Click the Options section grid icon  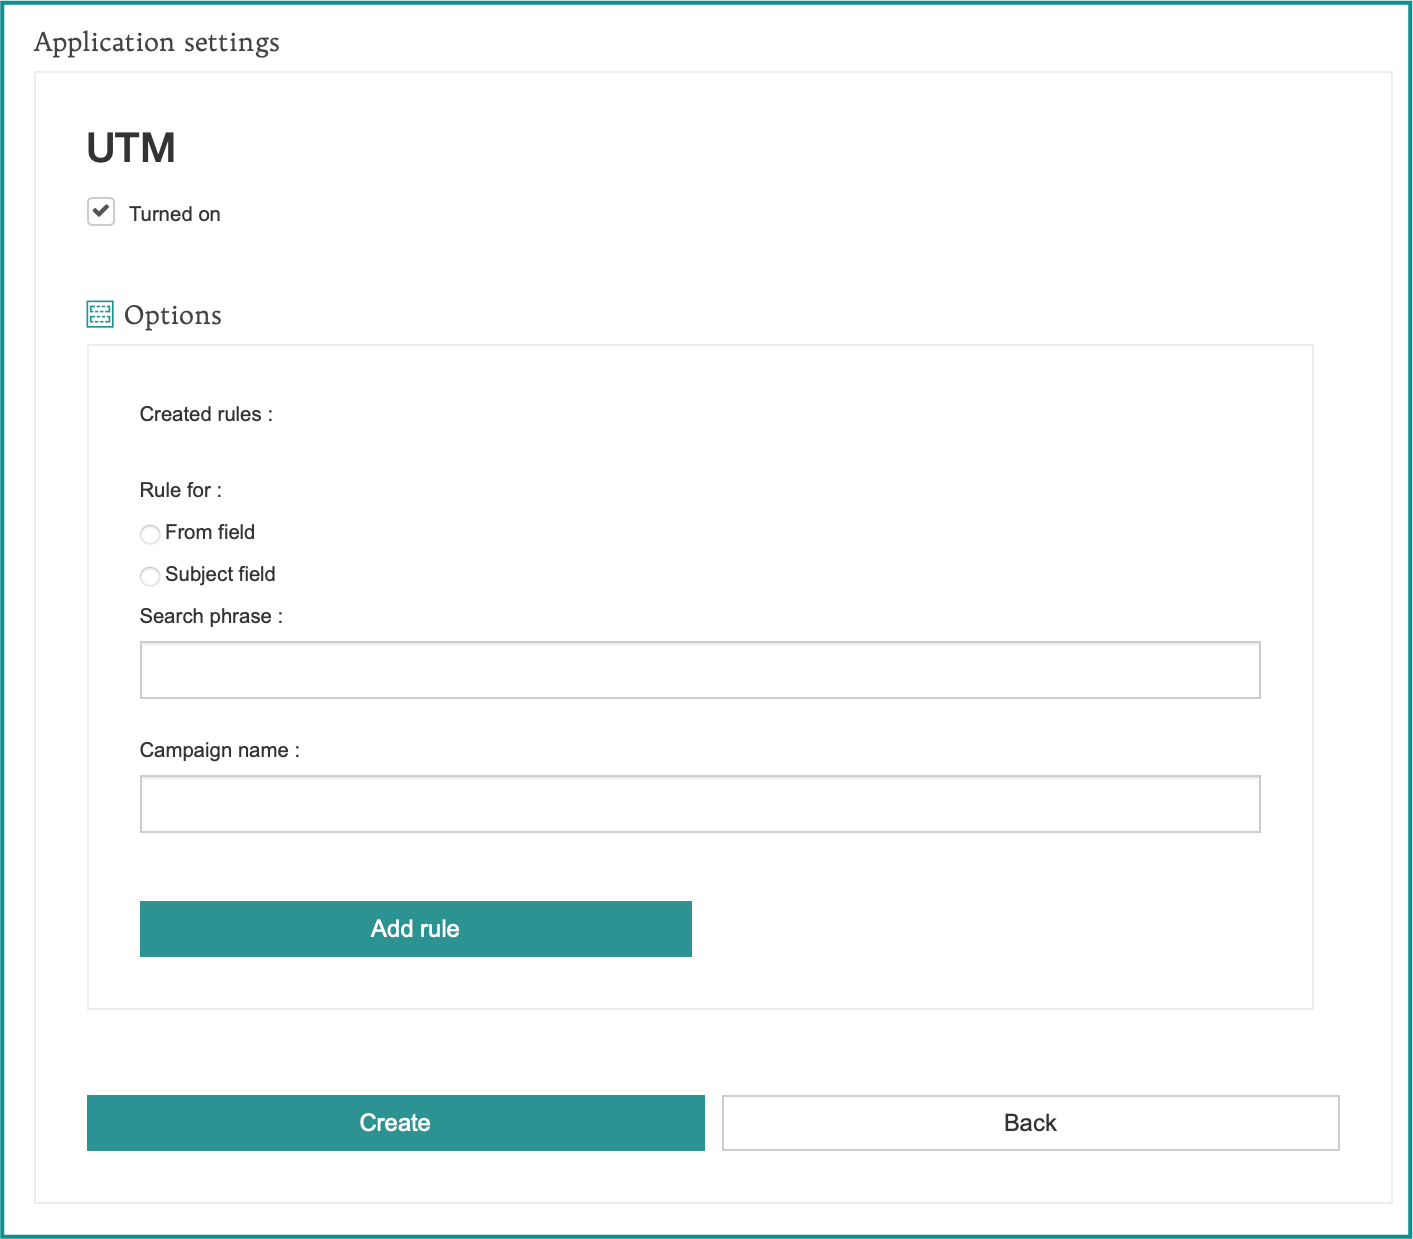pyautogui.click(x=100, y=314)
